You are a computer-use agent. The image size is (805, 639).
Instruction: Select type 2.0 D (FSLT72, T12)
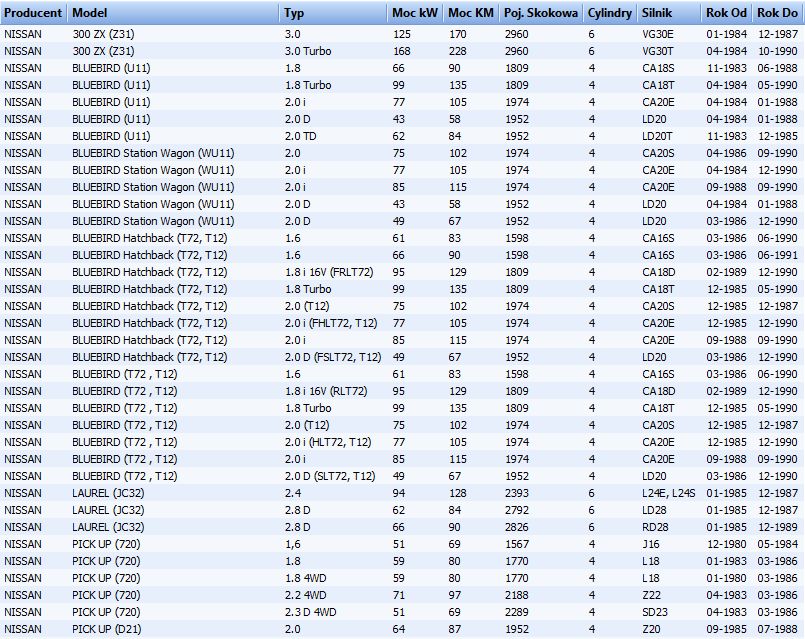[x=333, y=357]
